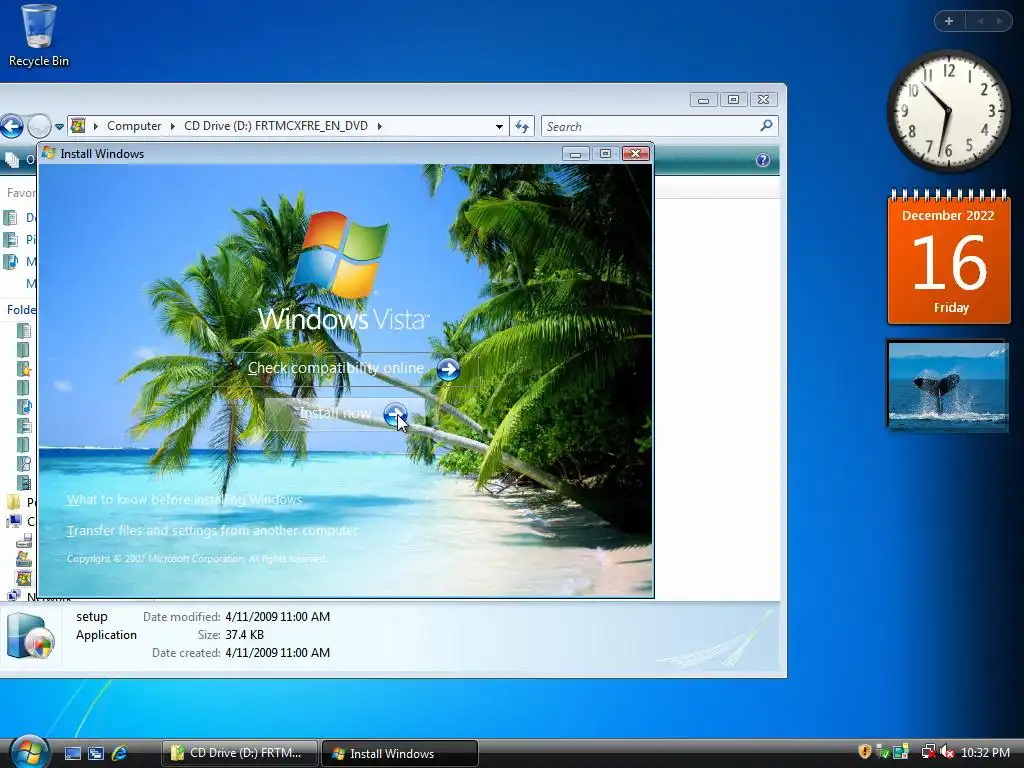Screen dimensions: 1024x768
Task: Select the Folders header in navigation pane
Action: (20, 310)
